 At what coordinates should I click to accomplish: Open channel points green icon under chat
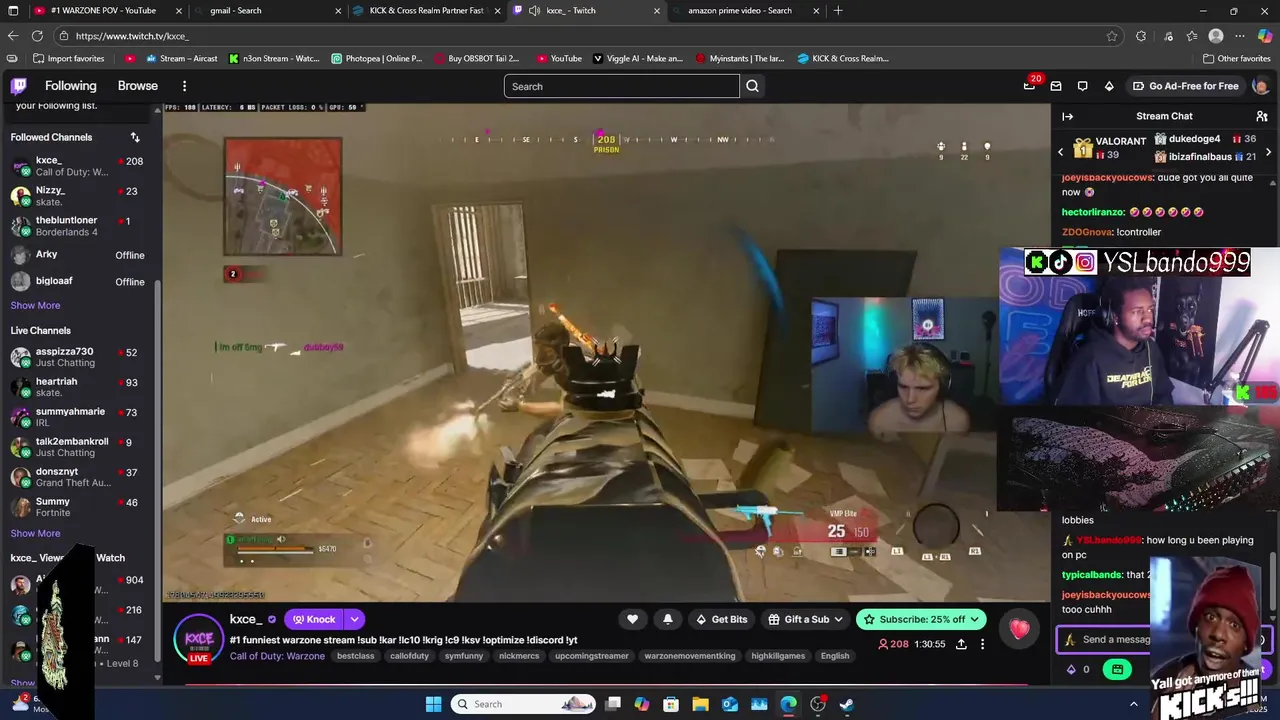1117,669
